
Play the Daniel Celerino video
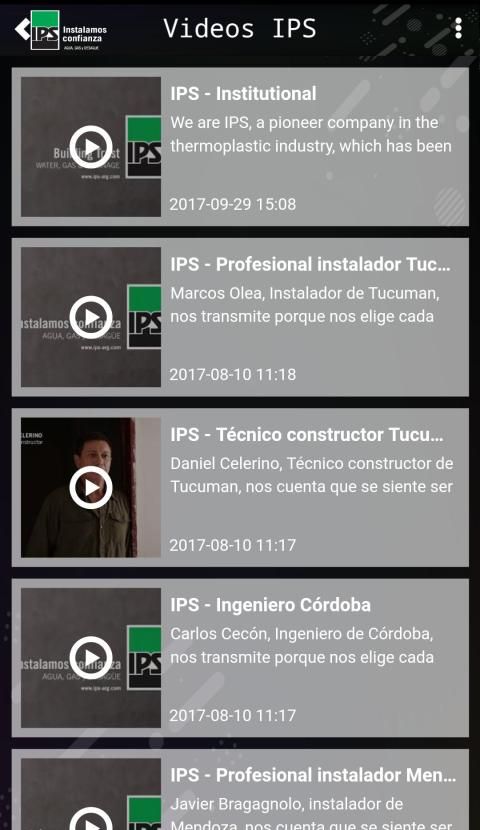tap(91, 488)
